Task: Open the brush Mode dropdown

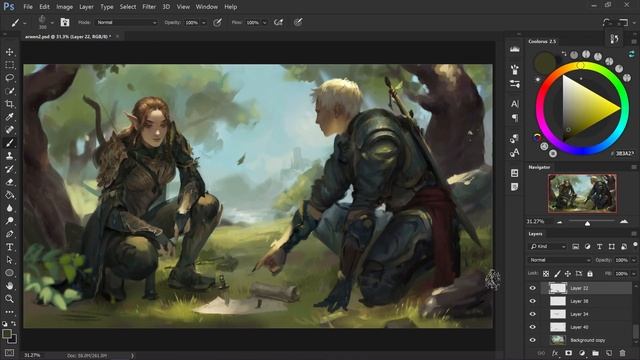Action: point(127,22)
